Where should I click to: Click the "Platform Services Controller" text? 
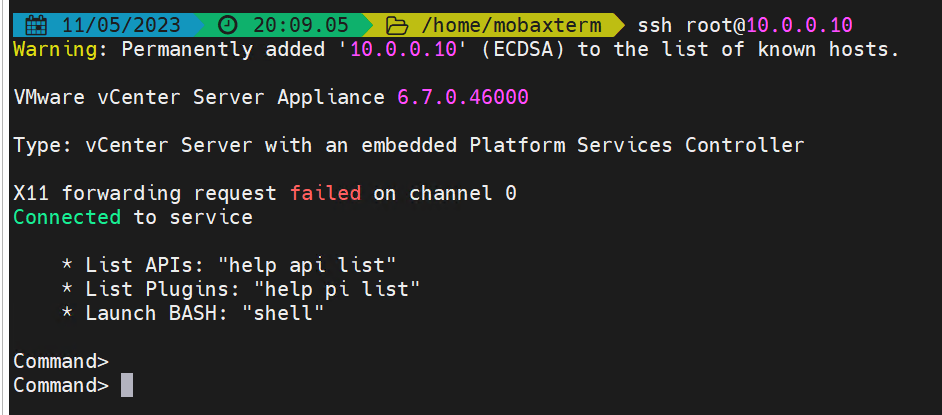(636, 145)
